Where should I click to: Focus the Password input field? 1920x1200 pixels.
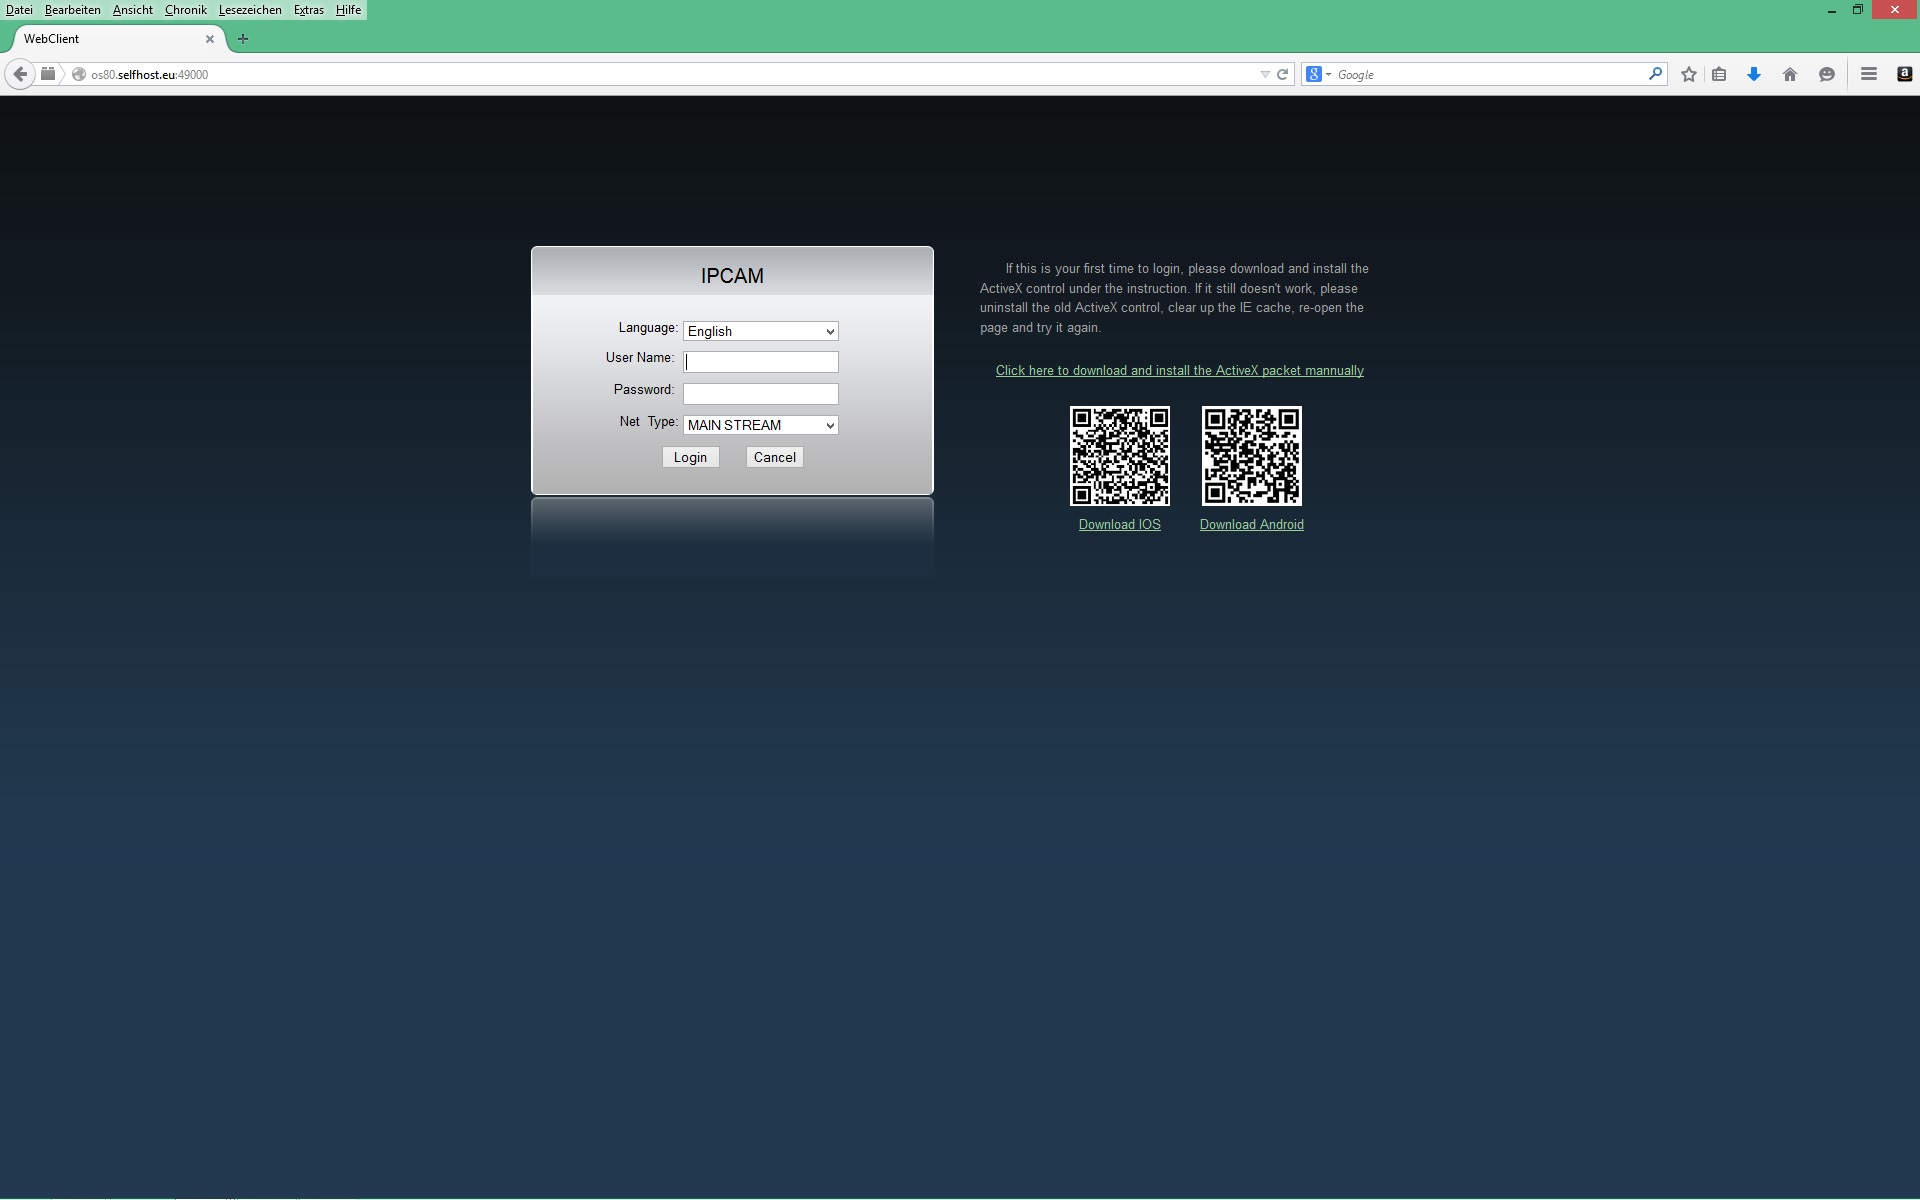click(x=760, y=393)
